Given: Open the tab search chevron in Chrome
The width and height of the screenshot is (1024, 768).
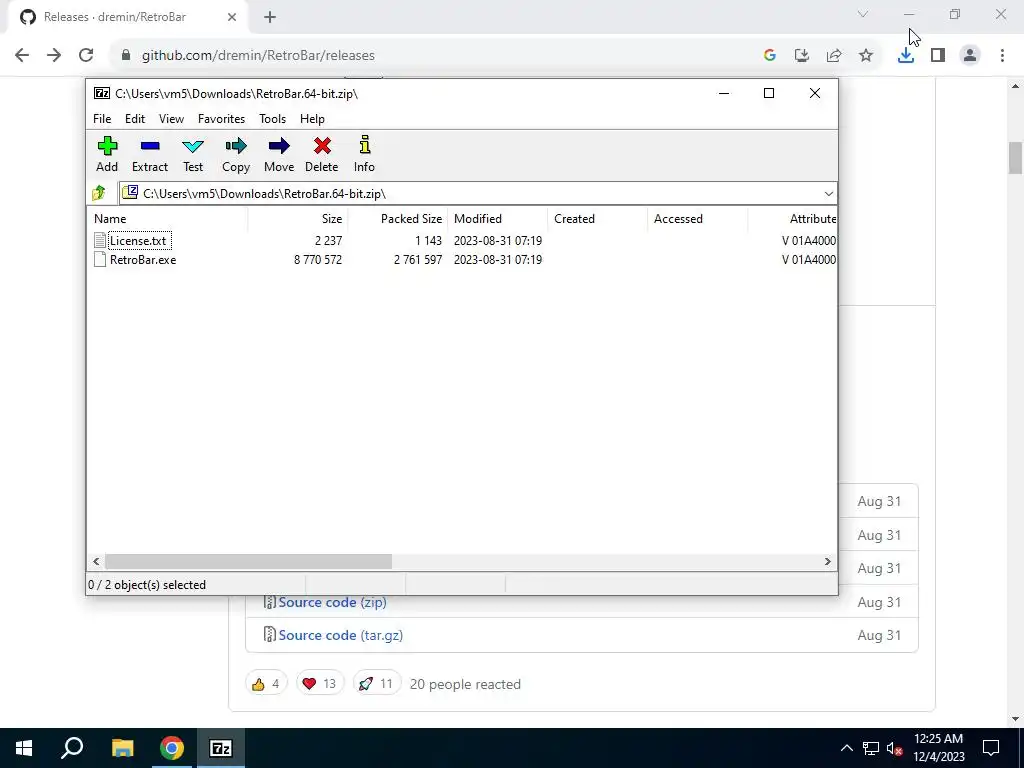Looking at the screenshot, I should click(x=863, y=14).
